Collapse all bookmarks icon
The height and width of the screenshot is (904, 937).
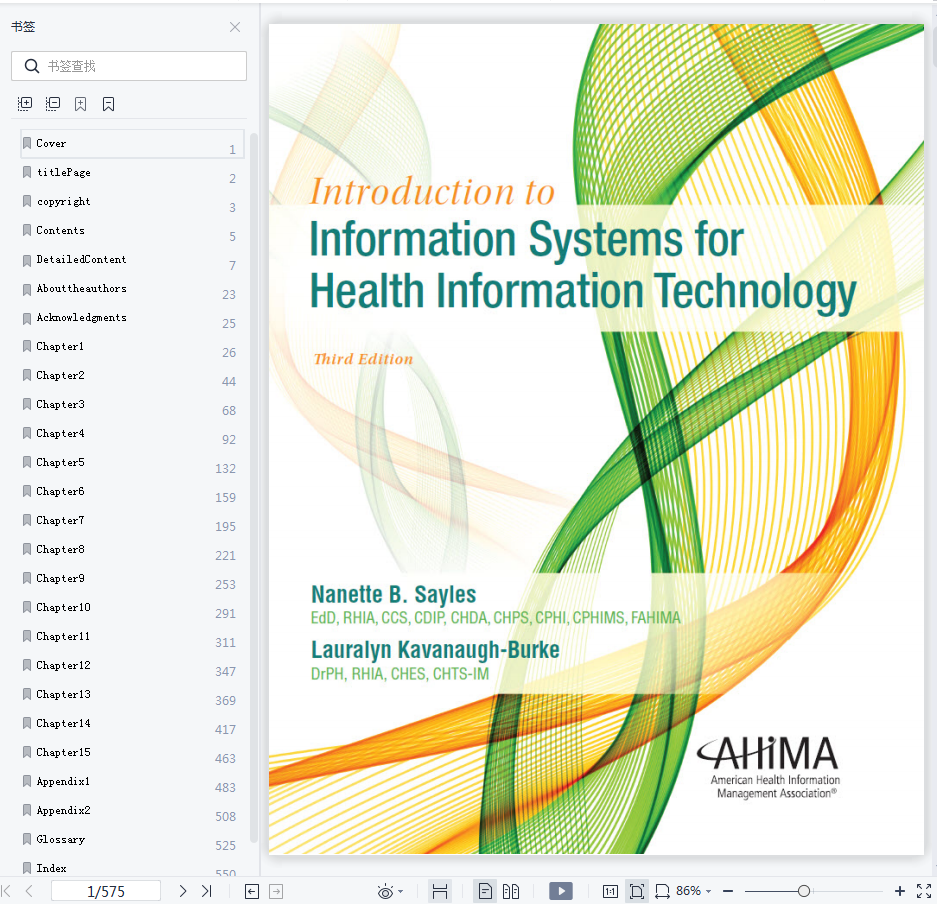coord(53,104)
